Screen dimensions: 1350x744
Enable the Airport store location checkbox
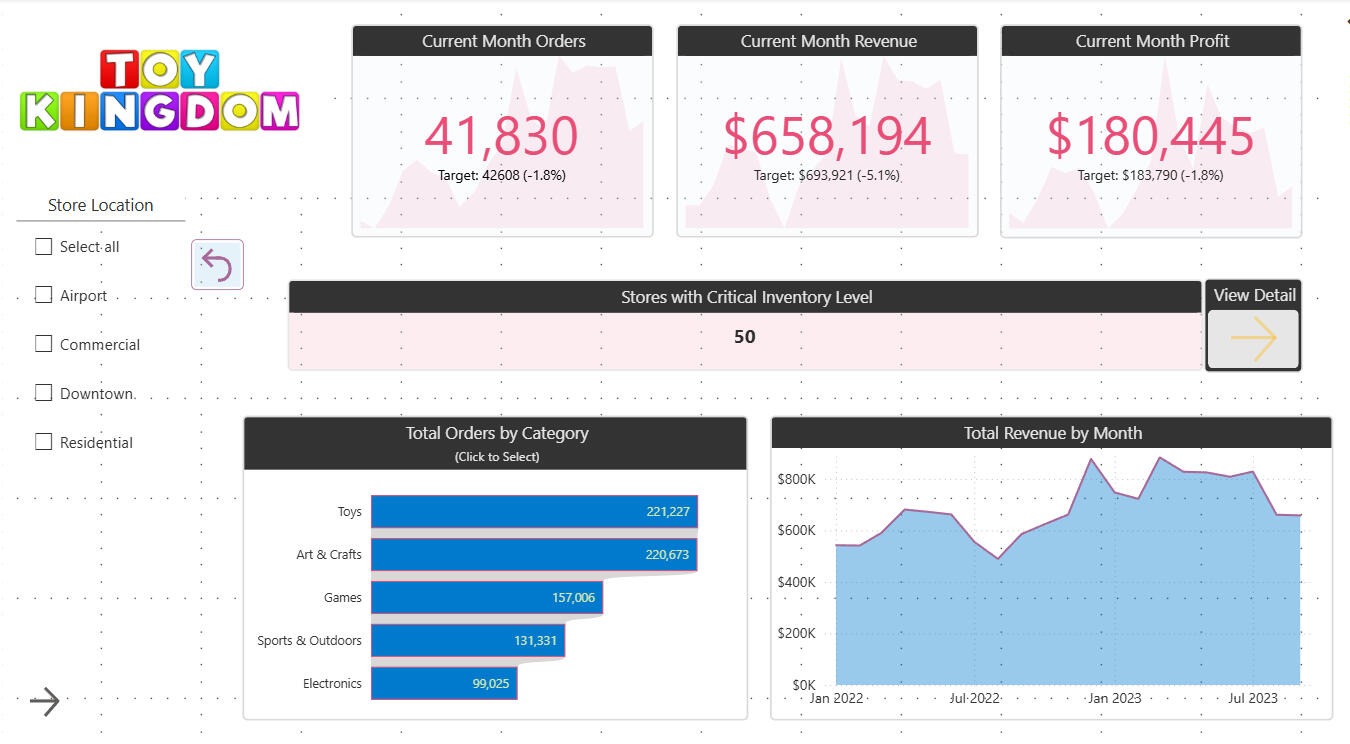[x=44, y=295]
